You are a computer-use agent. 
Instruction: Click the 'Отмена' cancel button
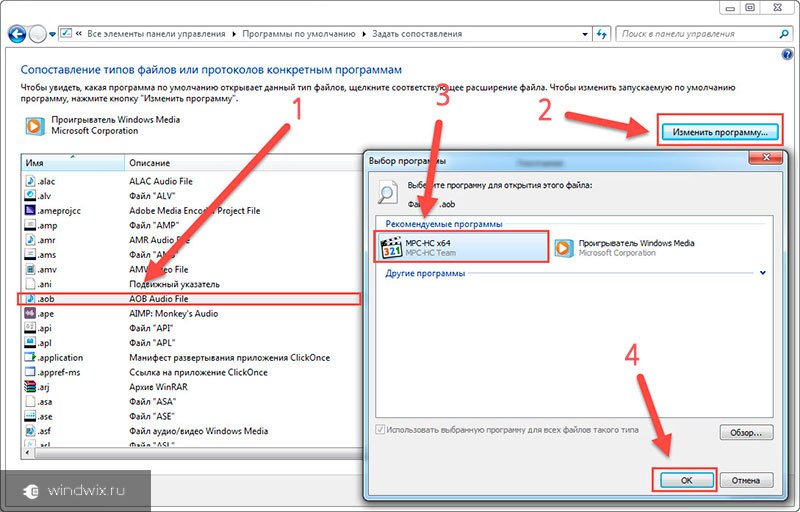(x=746, y=480)
